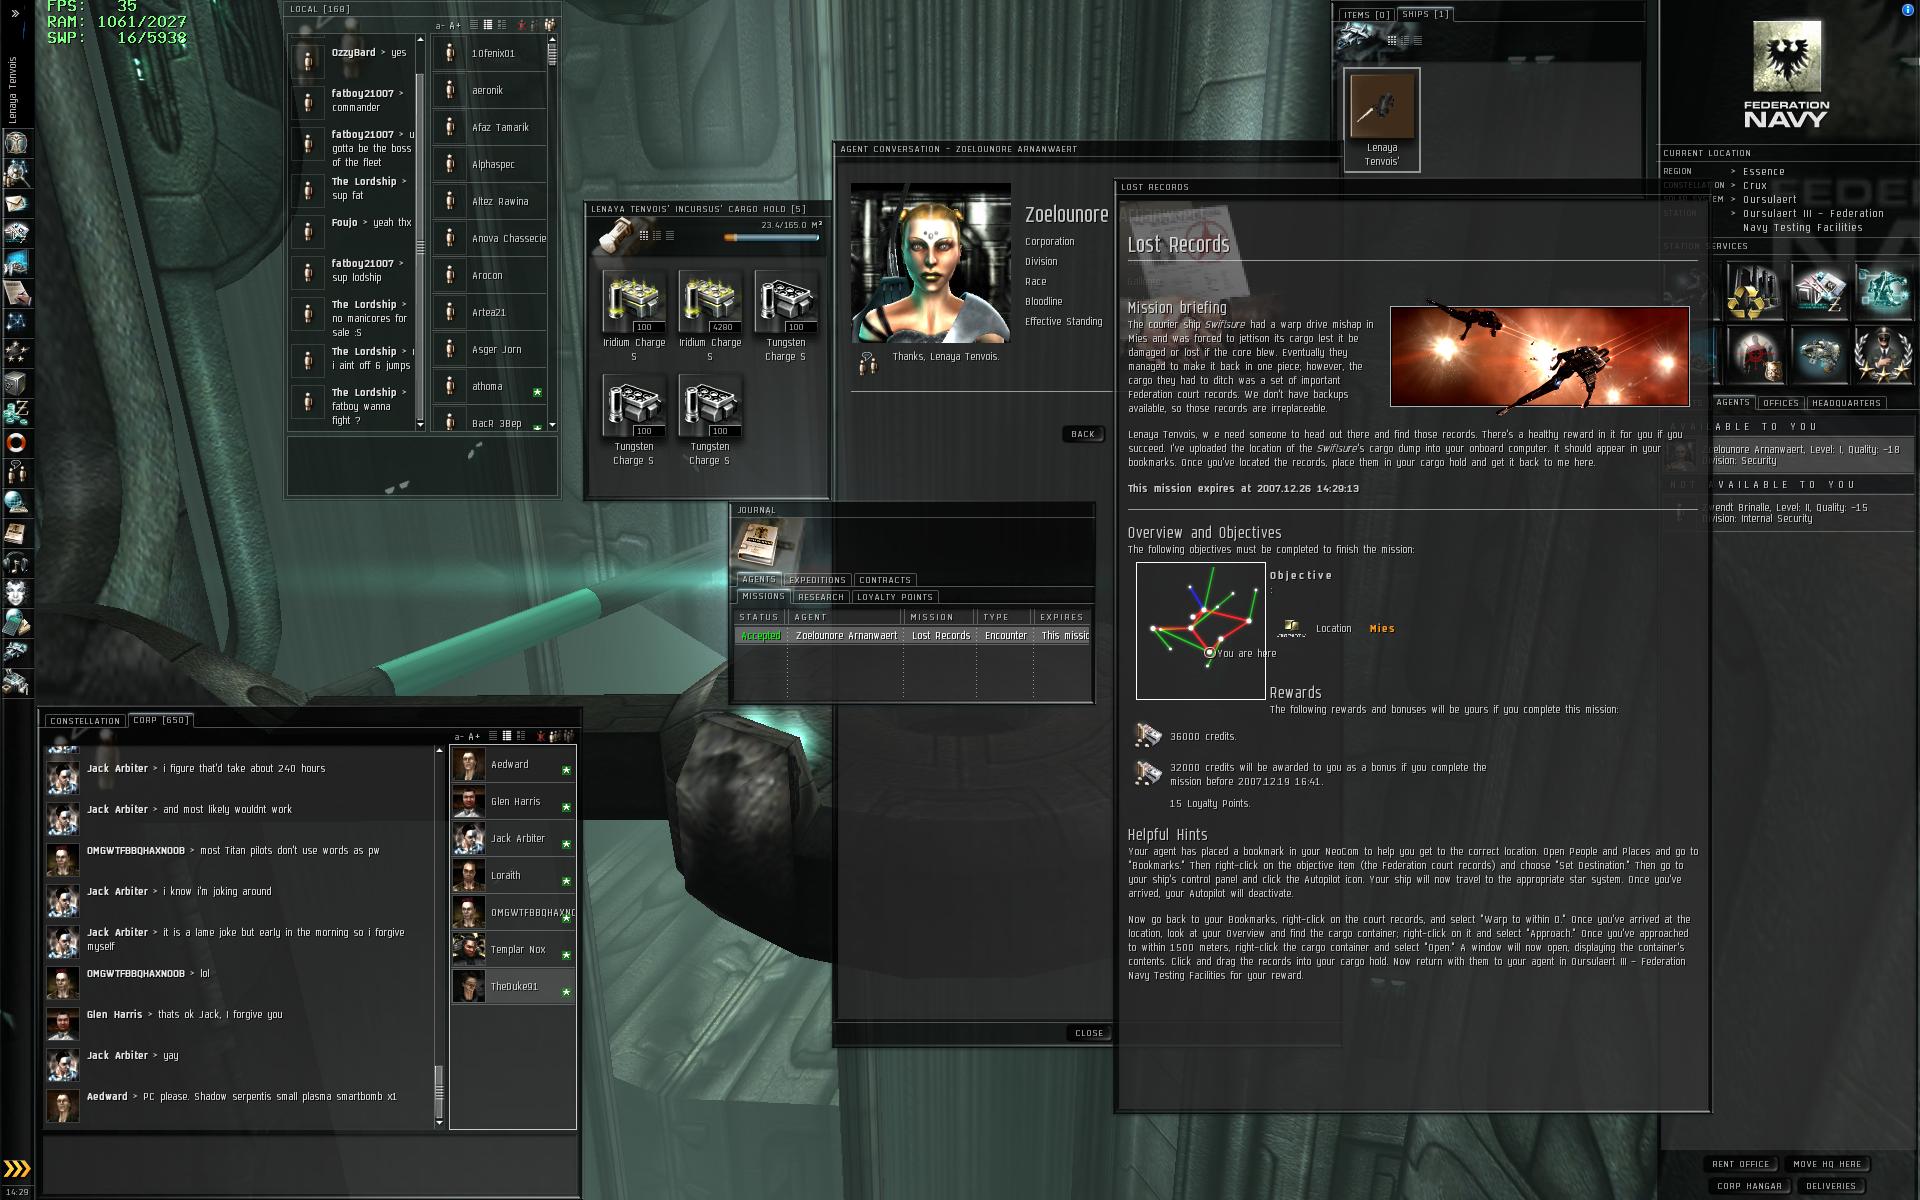Open the Headquarters tab in station panel
This screenshot has height=1200, width=1920.
[1846, 403]
